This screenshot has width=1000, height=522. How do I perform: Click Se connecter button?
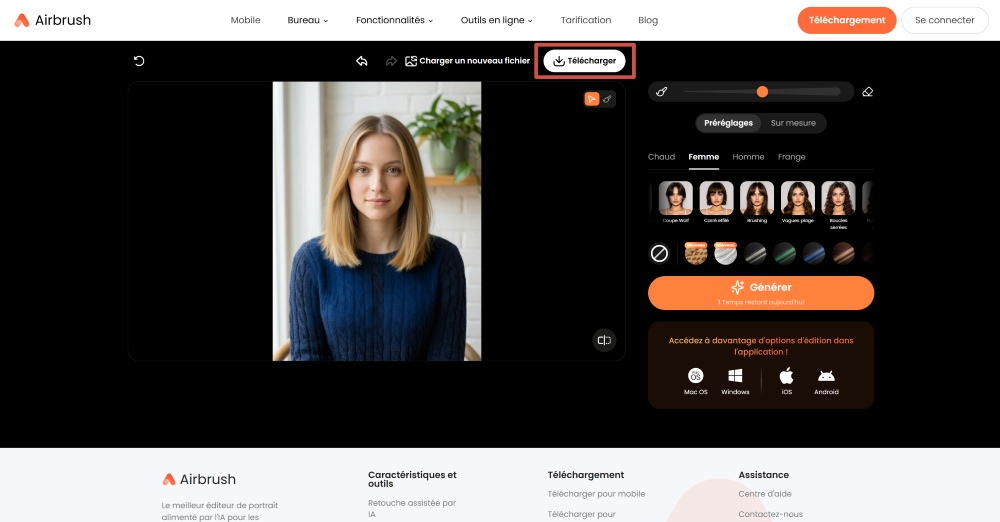(x=945, y=20)
